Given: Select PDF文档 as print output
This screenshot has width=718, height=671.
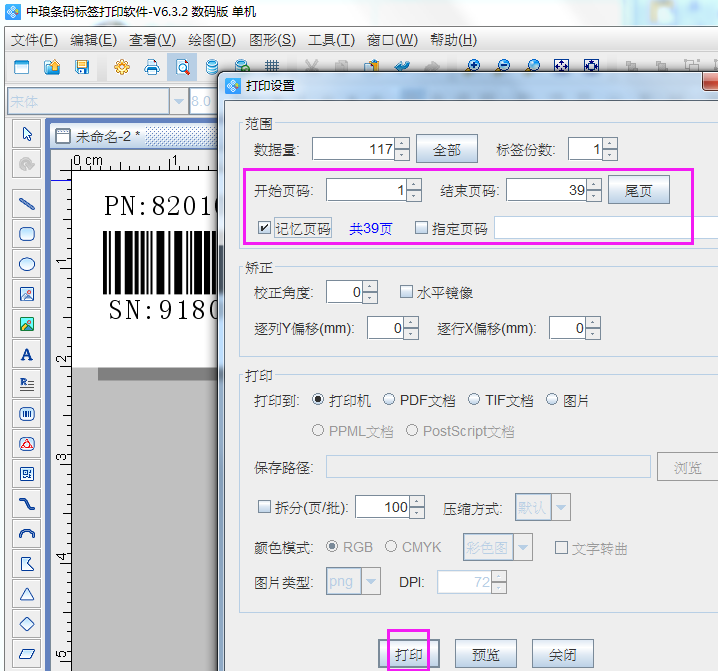Looking at the screenshot, I should pyautogui.click(x=389, y=400).
